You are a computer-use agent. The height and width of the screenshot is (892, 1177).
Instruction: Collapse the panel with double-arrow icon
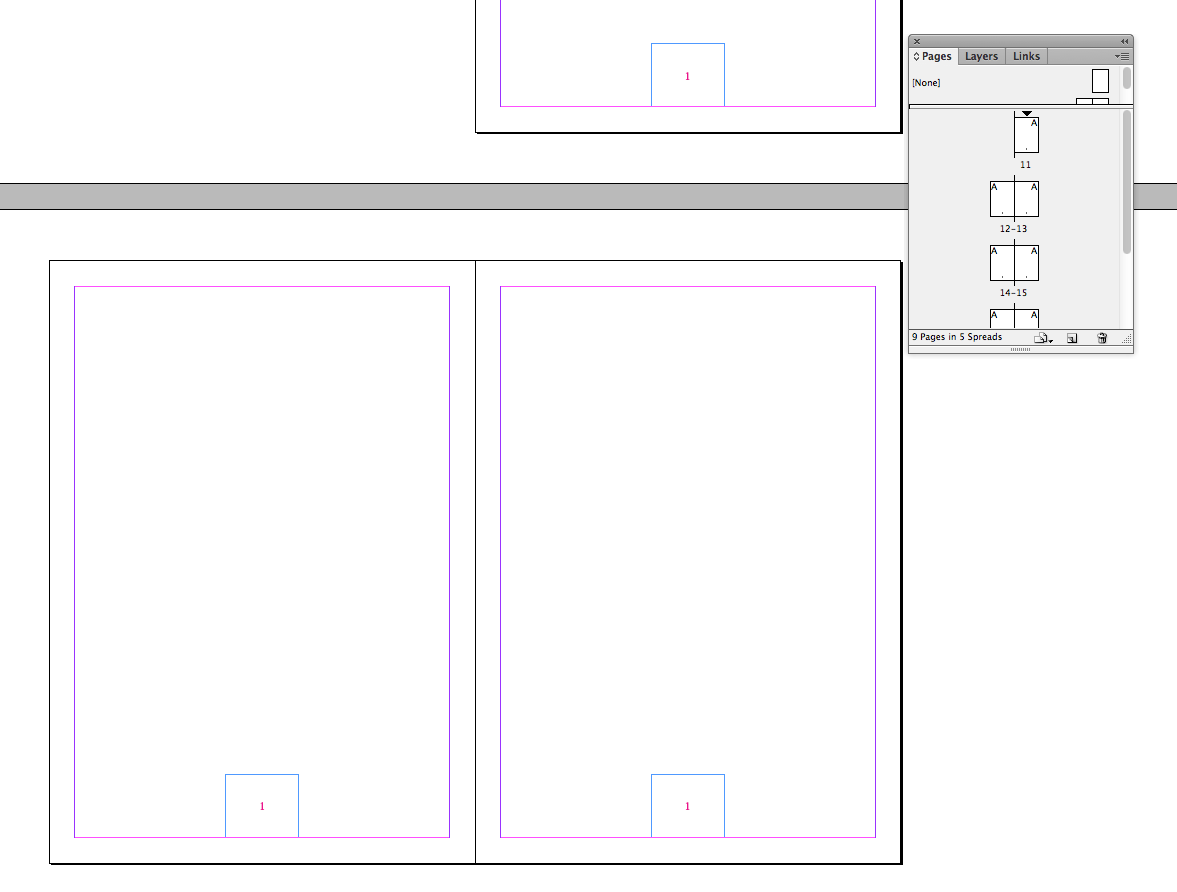click(1124, 41)
